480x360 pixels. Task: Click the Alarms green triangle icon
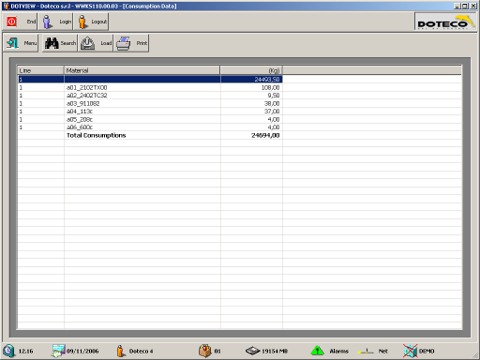point(317,351)
